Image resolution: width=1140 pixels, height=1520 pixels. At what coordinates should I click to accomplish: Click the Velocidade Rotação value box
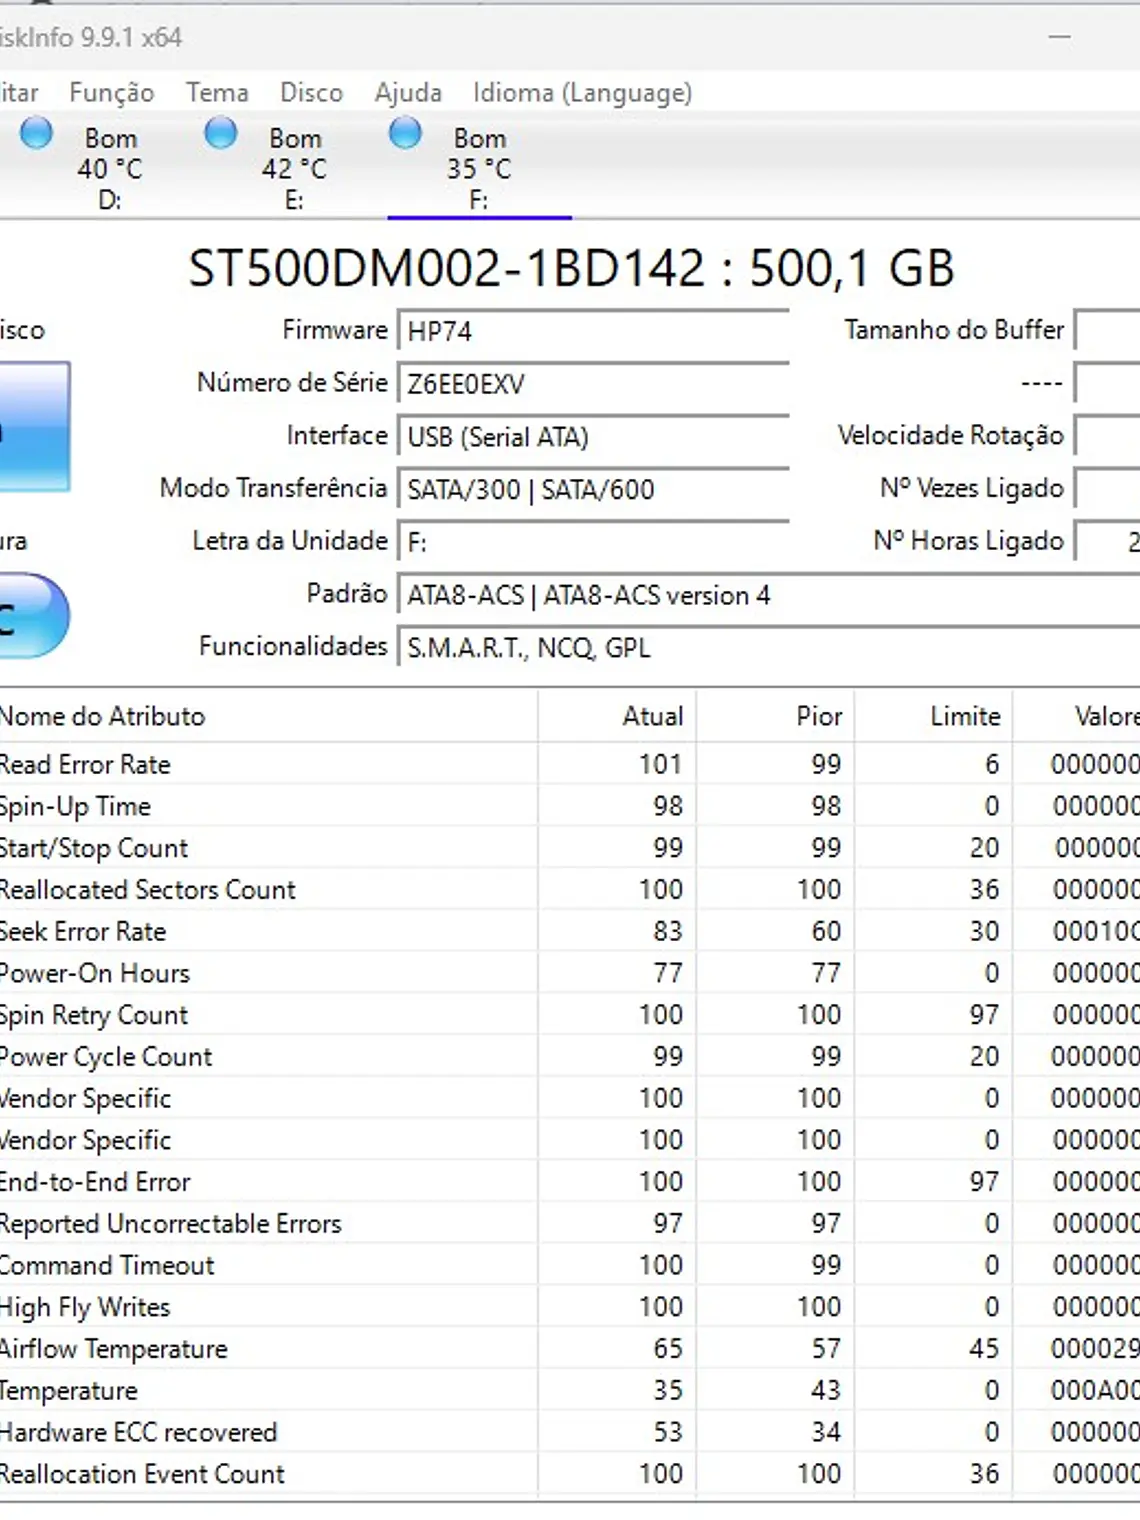1107,436
